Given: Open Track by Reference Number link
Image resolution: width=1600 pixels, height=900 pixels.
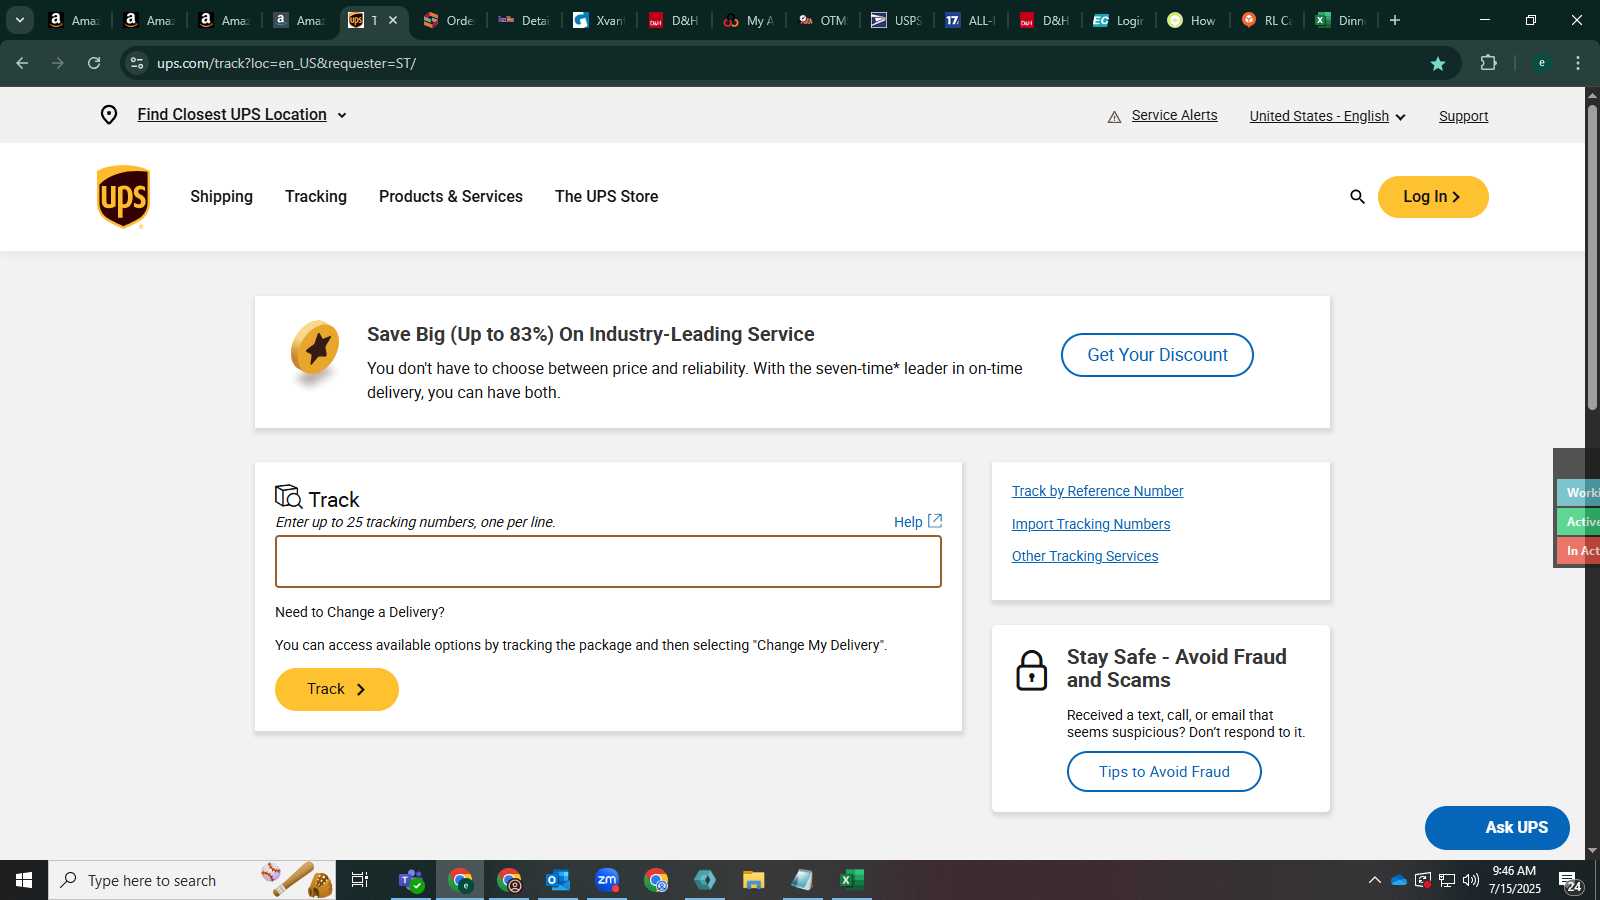Looking at the screenshot, I should tap(1097, 491).
